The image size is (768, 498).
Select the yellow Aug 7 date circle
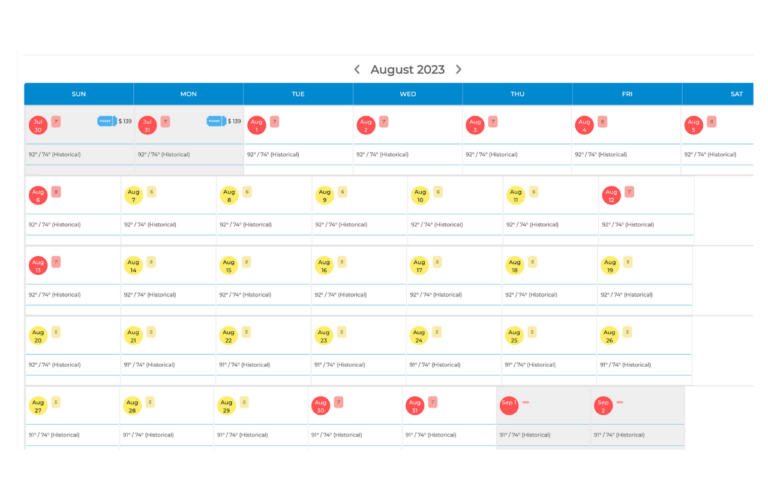tap(134, 195)
